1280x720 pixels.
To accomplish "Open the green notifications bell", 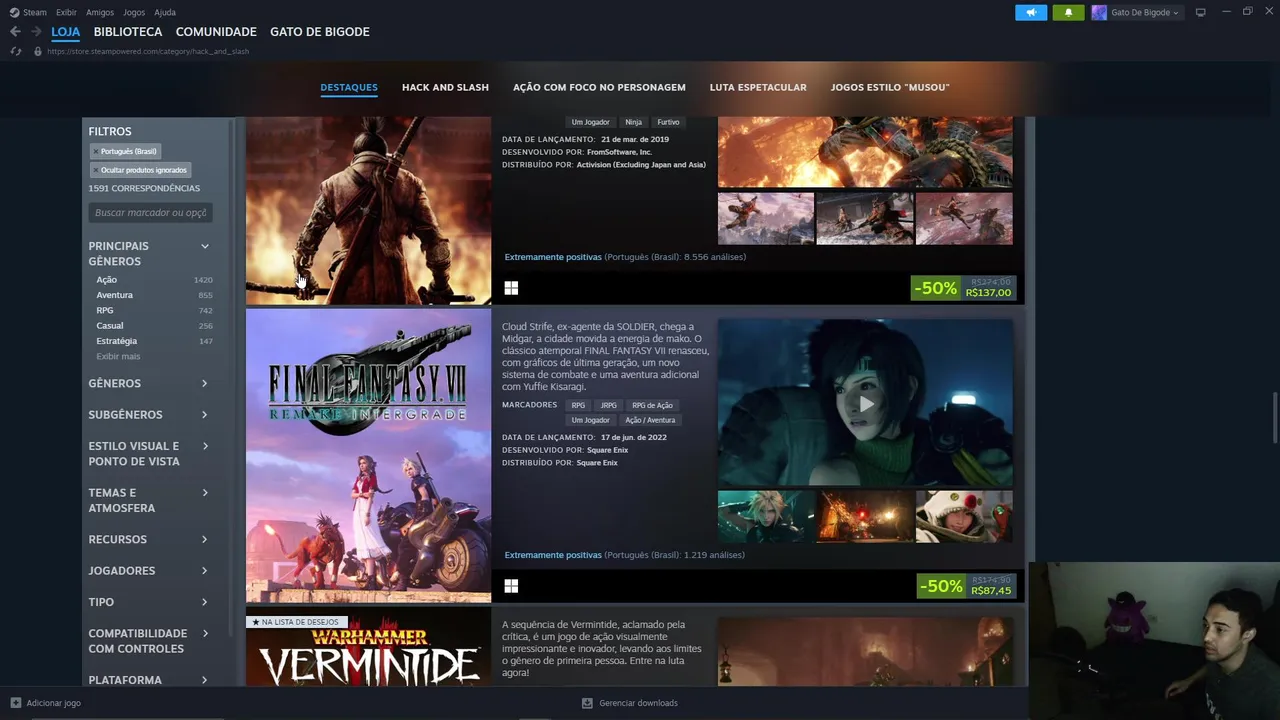I will 1068,12.
